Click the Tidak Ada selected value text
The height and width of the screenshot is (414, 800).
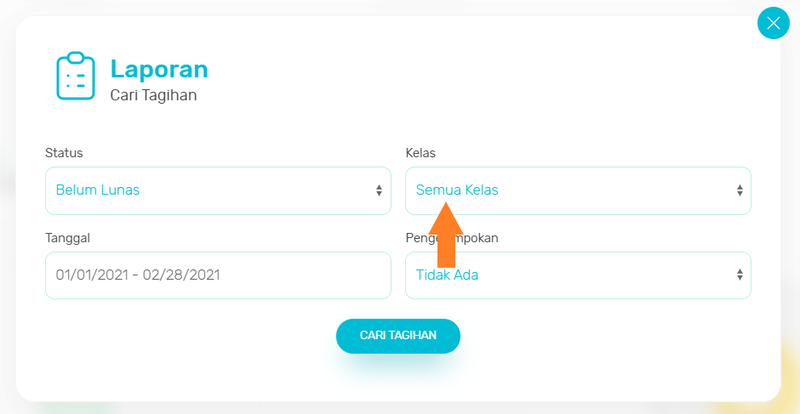coord(447,275)
